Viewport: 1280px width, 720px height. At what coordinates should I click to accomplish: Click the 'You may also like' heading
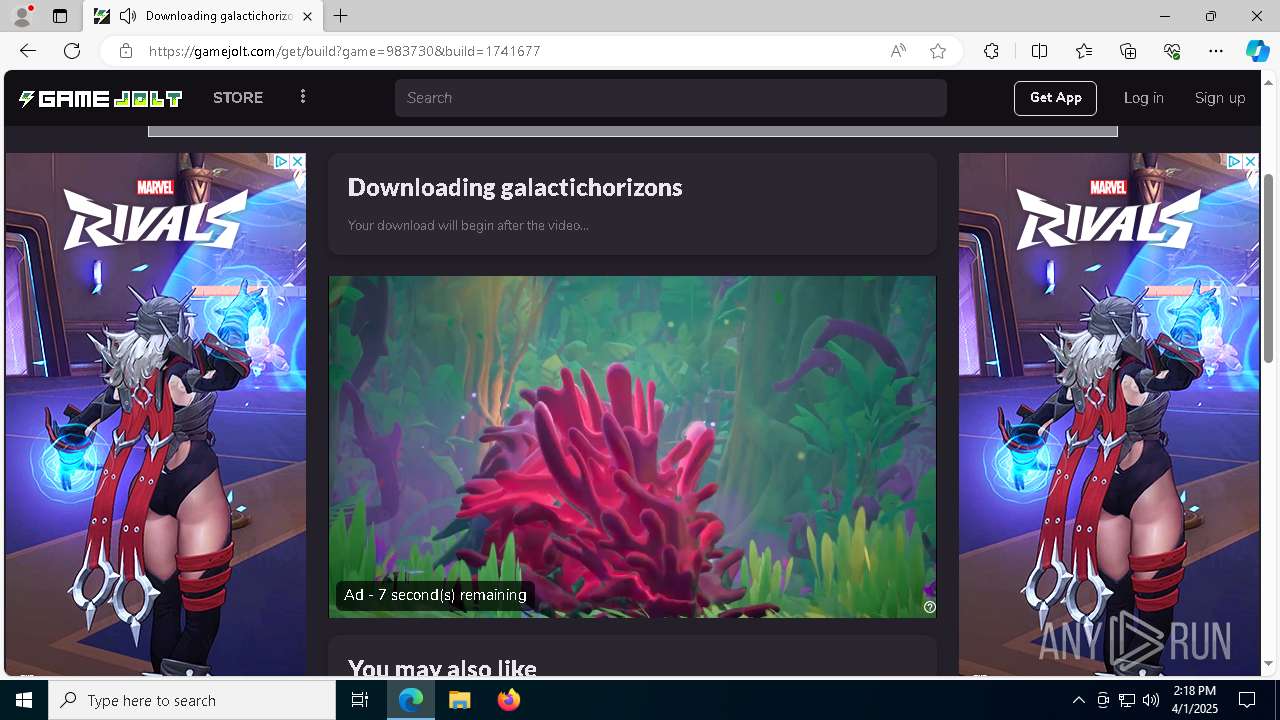442,668
